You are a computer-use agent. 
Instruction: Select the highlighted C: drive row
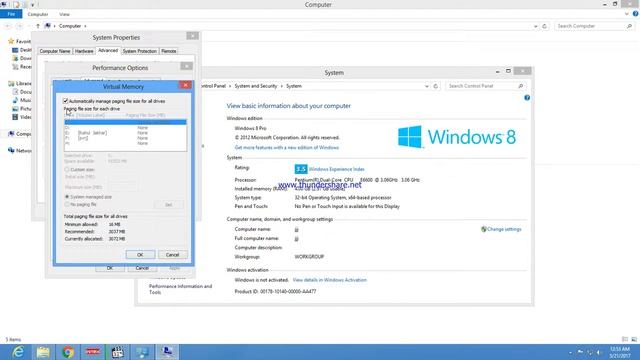pos(125,122)
